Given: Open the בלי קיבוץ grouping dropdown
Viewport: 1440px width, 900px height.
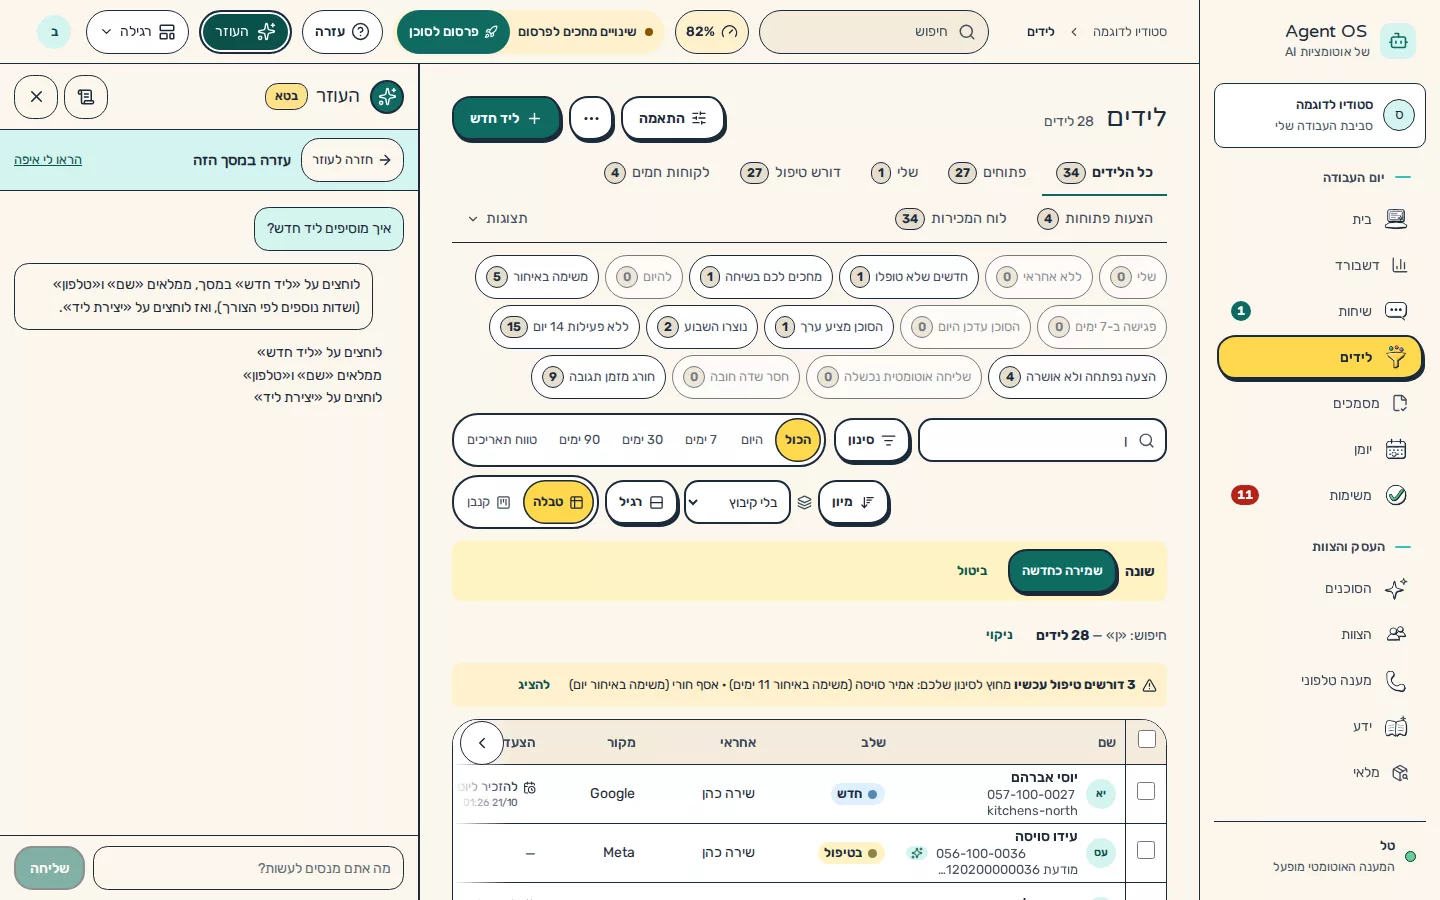Looking at the screenshot, I should point(738,502).
